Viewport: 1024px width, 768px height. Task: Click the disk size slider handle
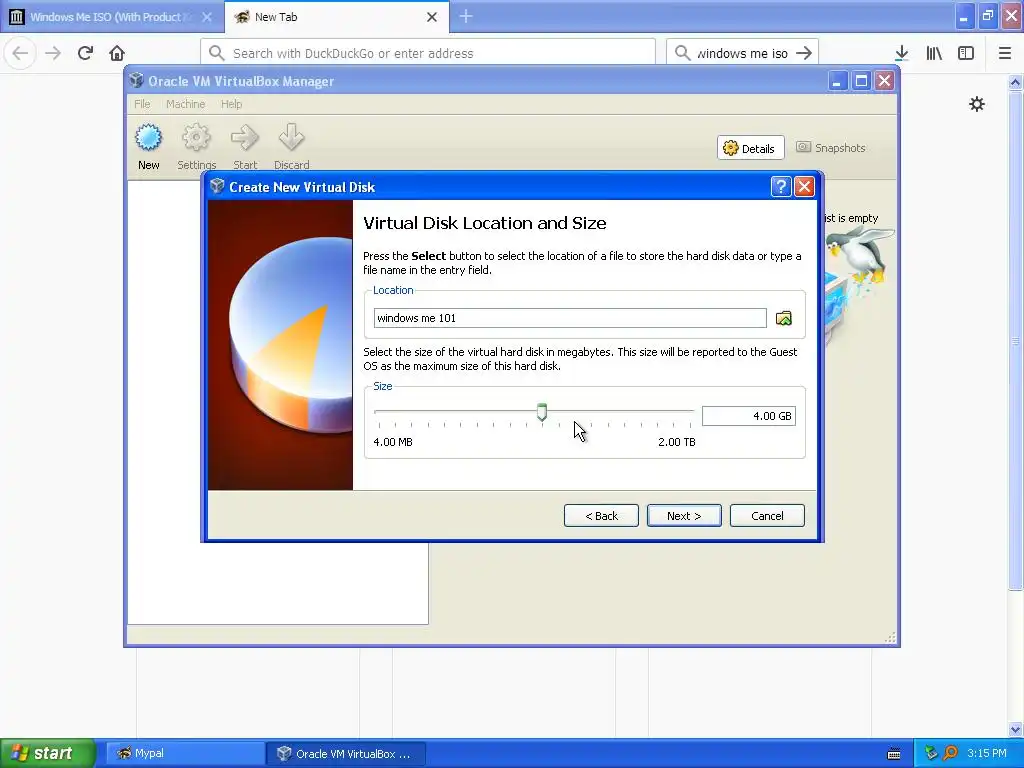tap(541, 412)
